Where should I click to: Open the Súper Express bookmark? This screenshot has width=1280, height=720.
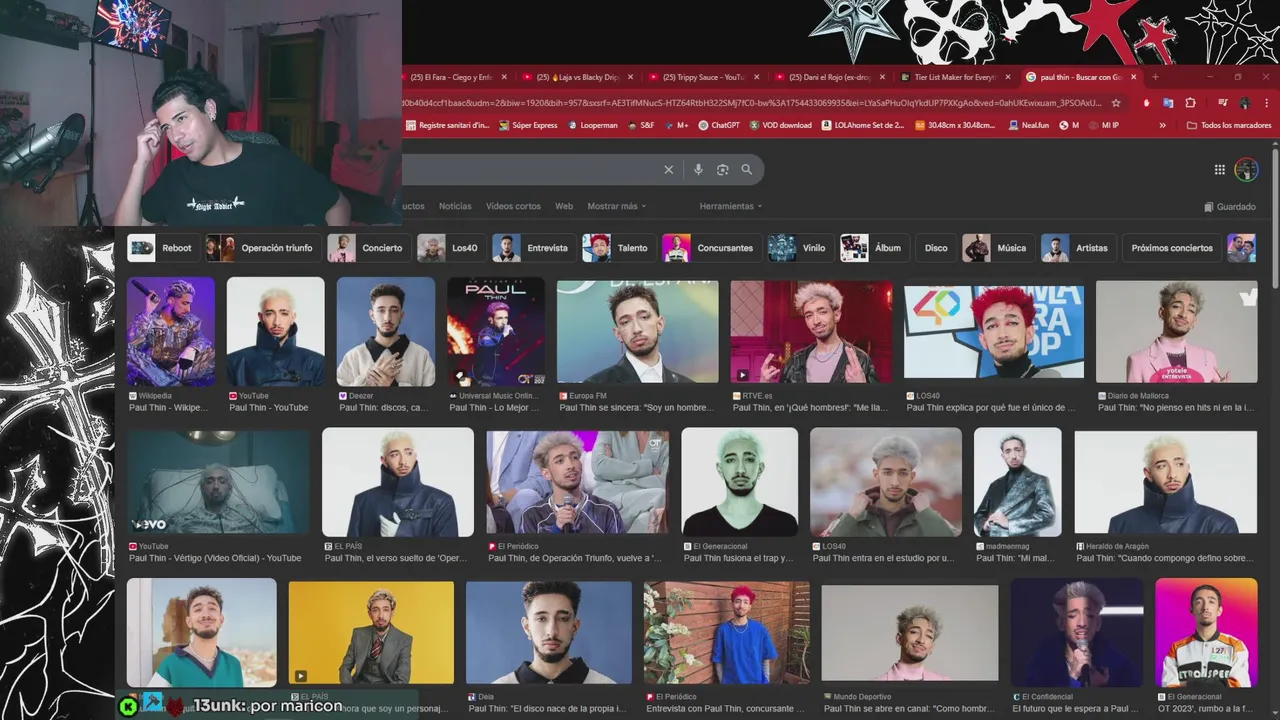[527, 125]
